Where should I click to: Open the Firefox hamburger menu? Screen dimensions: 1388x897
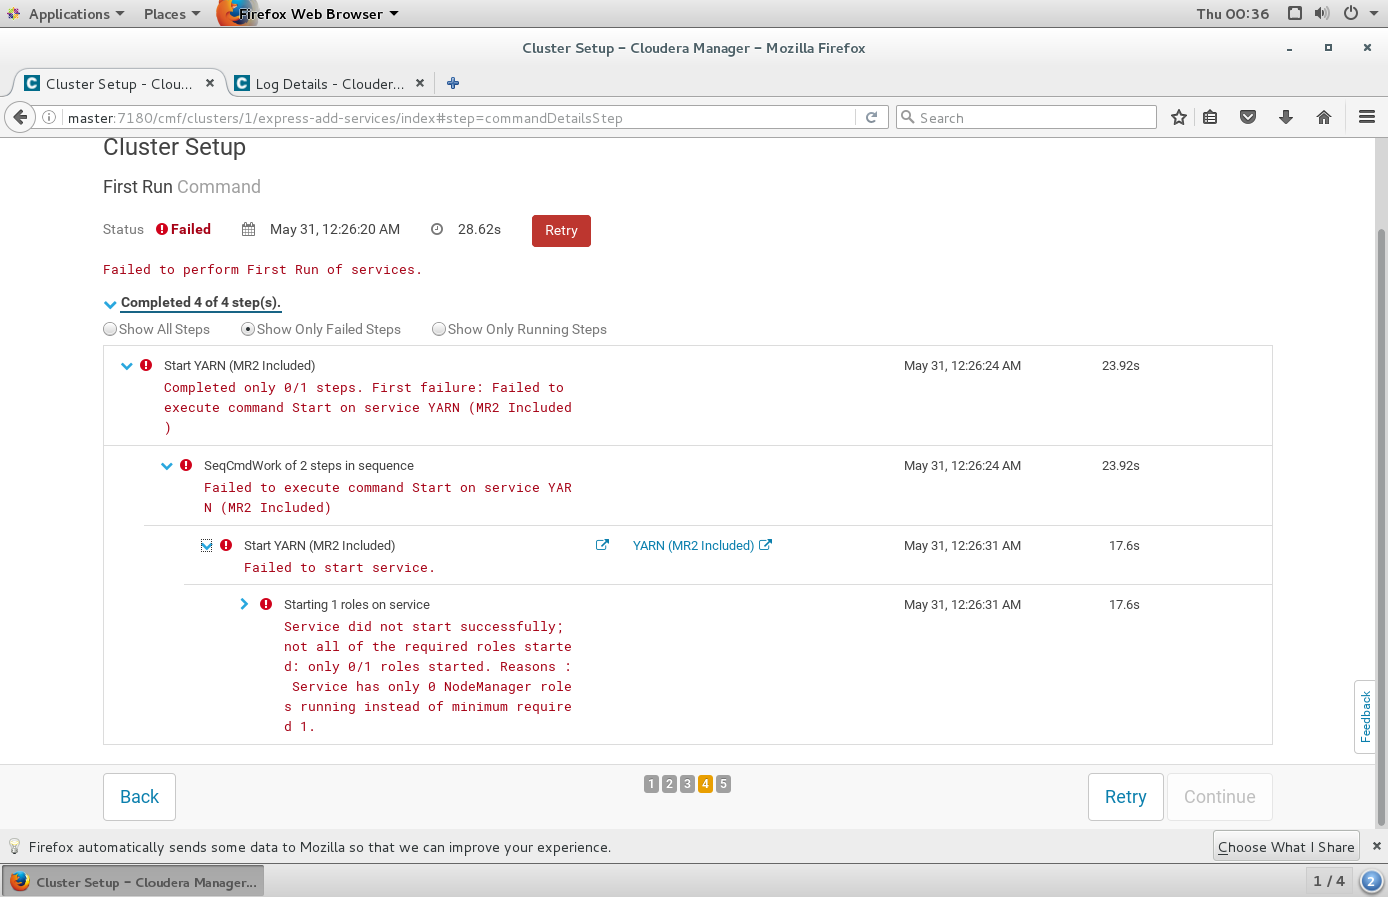pos(1367,117)
